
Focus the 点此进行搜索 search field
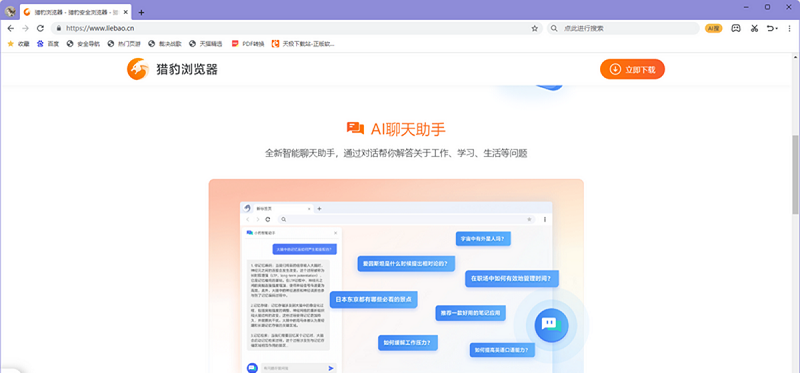coord(623,29)
